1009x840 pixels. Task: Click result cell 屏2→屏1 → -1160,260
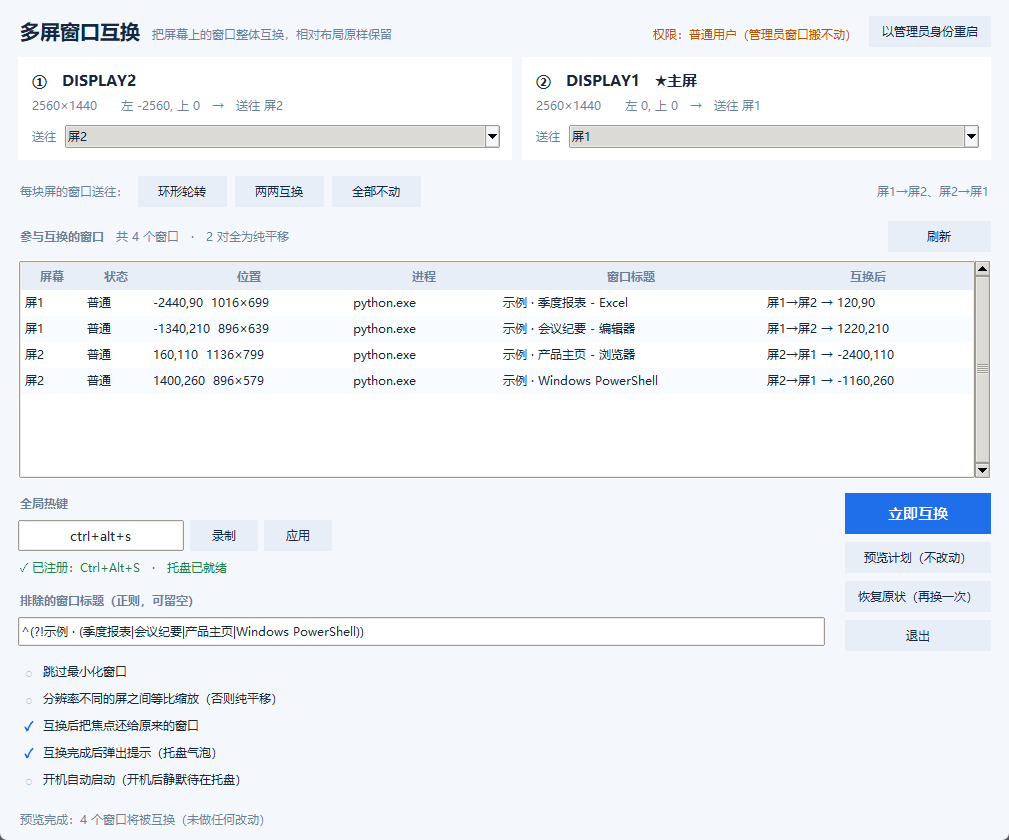[x=830, y=380]
